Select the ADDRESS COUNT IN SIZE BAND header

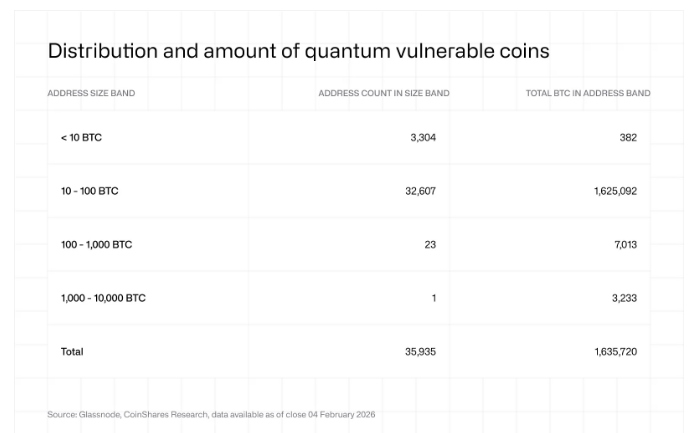[x=383, y=93]
